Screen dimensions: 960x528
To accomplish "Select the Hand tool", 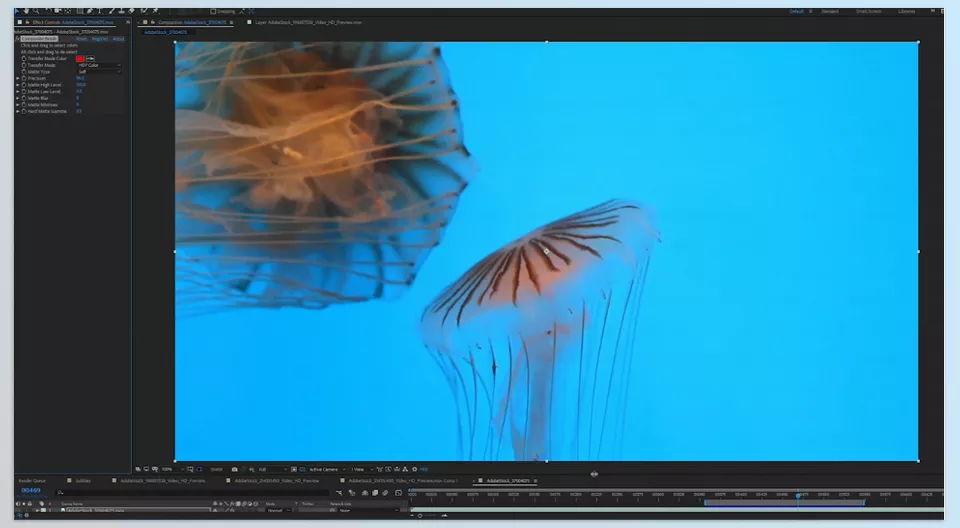I will (26, 11).
